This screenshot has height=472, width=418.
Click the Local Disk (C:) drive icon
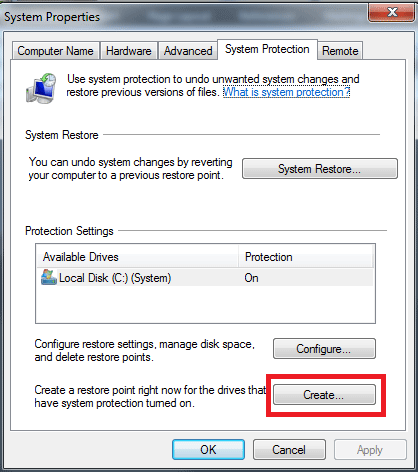[x=49, y=277]
